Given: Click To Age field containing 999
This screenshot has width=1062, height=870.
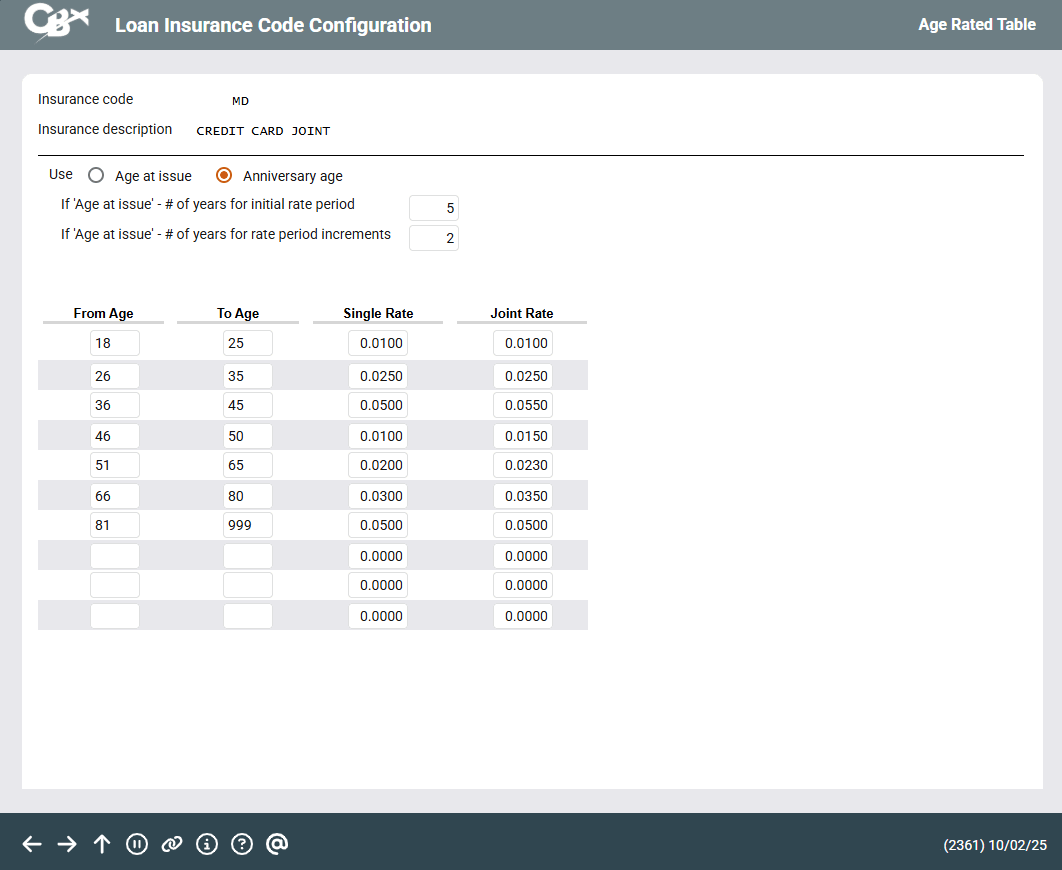Looking at the screenshot, I should click(x=248, y=525).
